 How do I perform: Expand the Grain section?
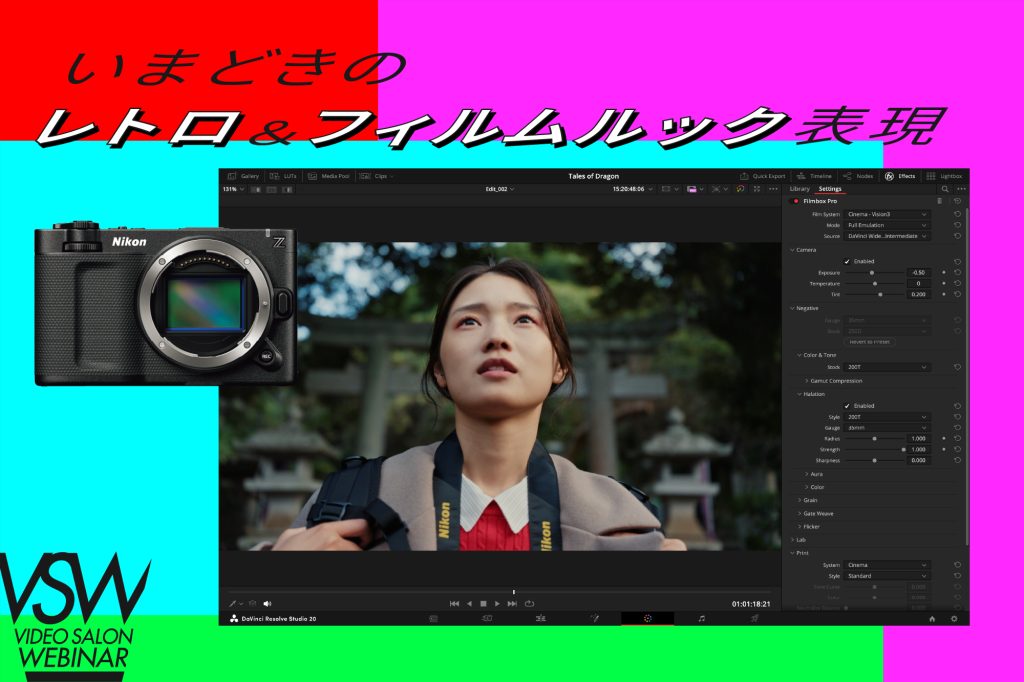tap(810, 500)
